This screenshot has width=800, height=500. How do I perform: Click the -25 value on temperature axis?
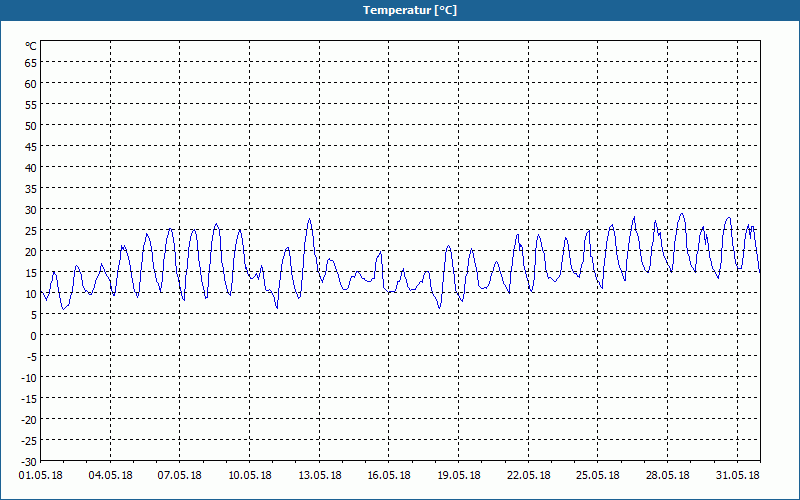click(x=29, y=440)
